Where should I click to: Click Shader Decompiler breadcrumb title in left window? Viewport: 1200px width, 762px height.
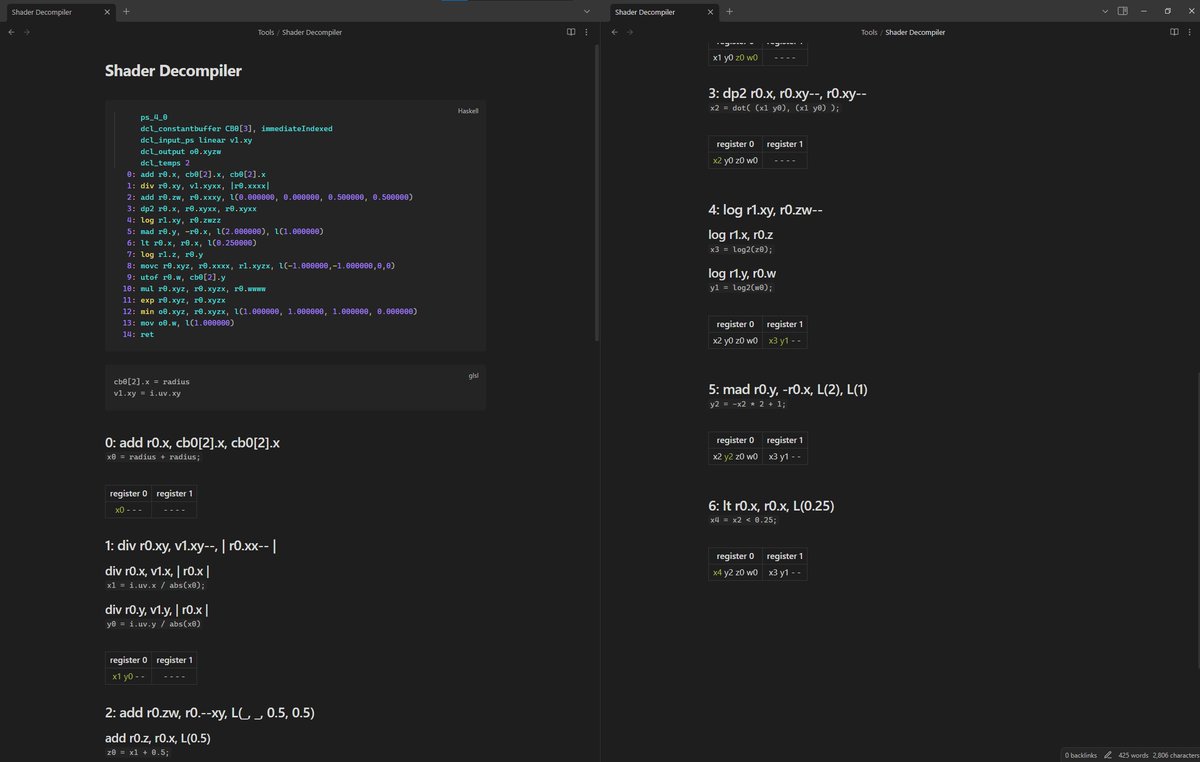(312, 32)
